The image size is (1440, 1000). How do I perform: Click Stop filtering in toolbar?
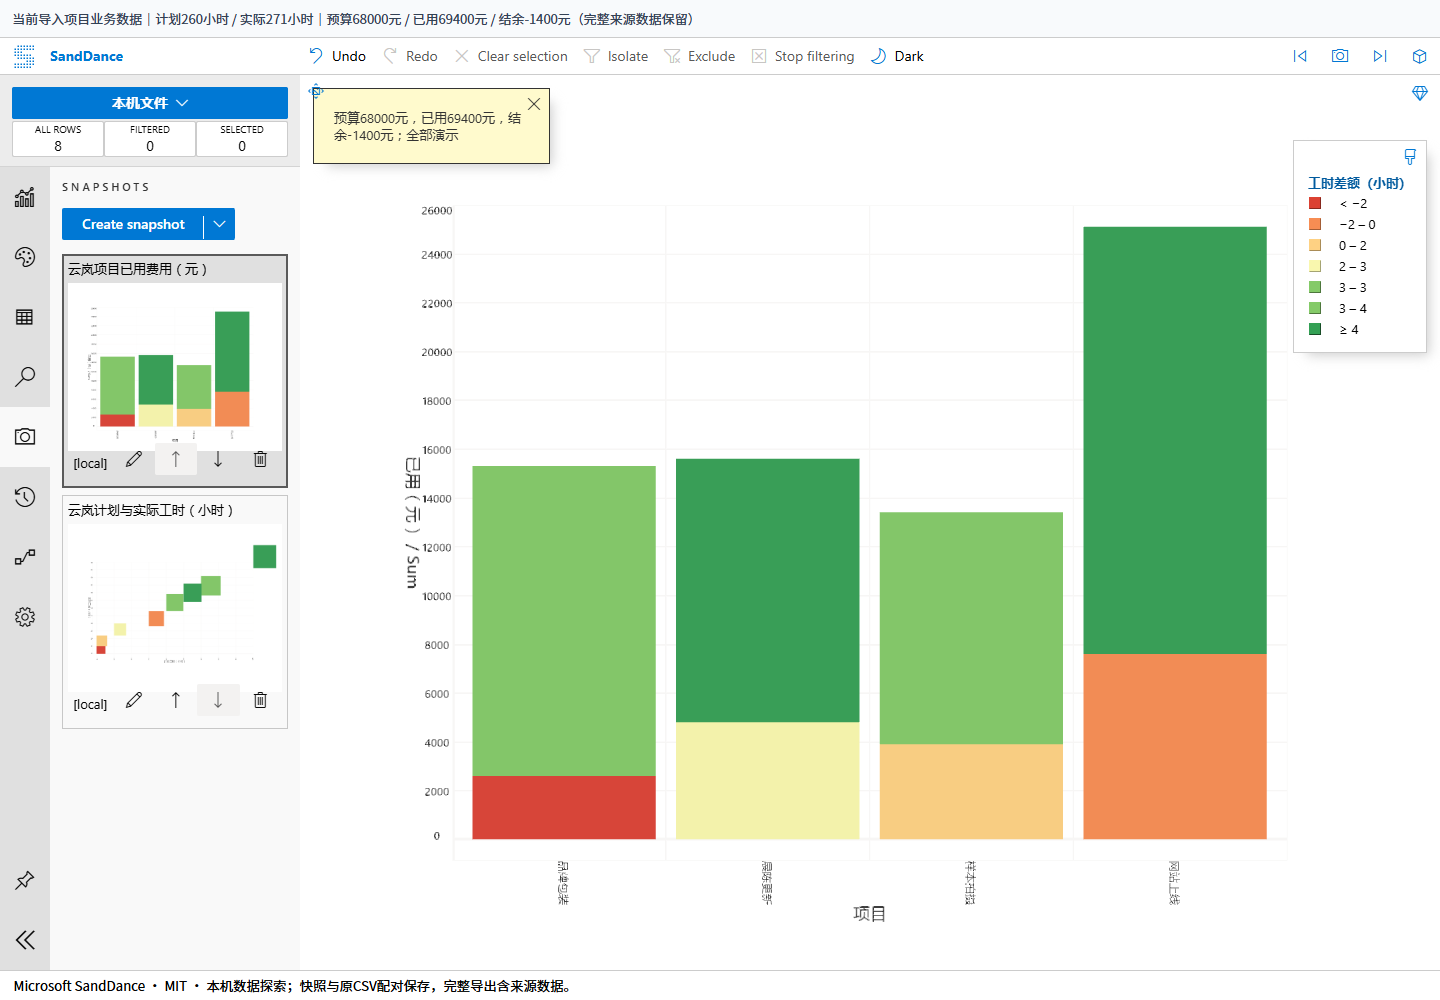[803, 56]
